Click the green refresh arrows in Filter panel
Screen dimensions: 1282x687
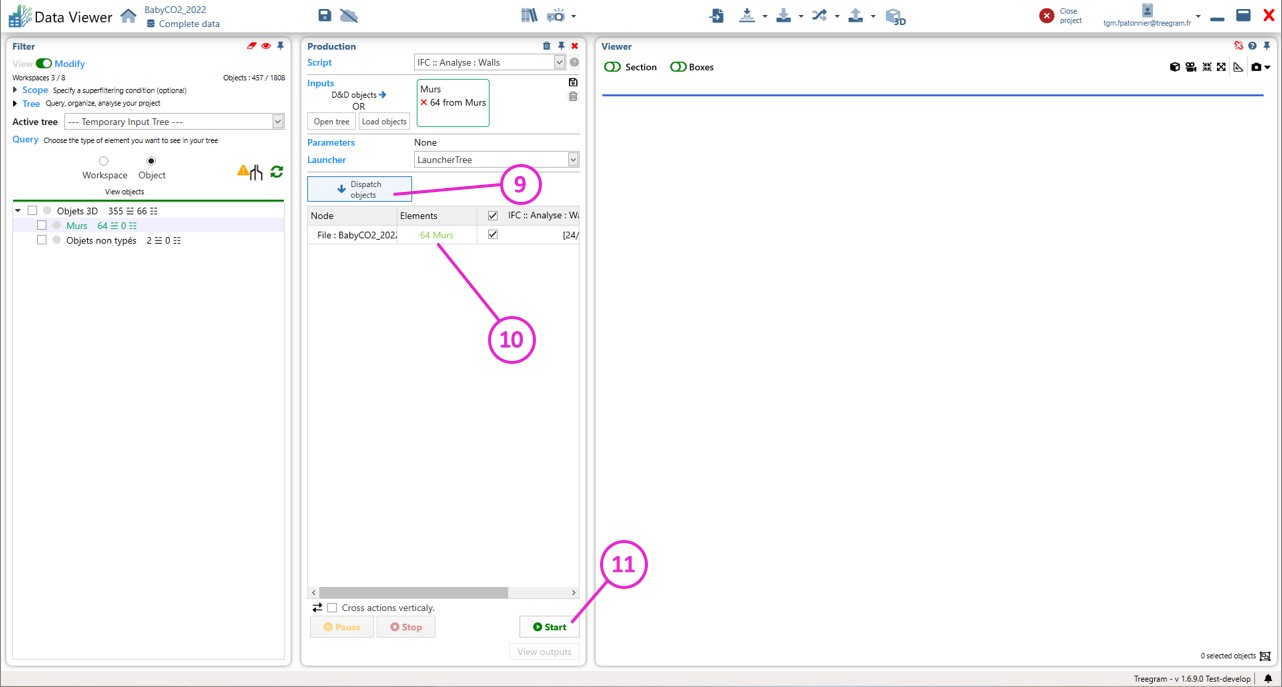pyautogui.click(x=277, y=172)
